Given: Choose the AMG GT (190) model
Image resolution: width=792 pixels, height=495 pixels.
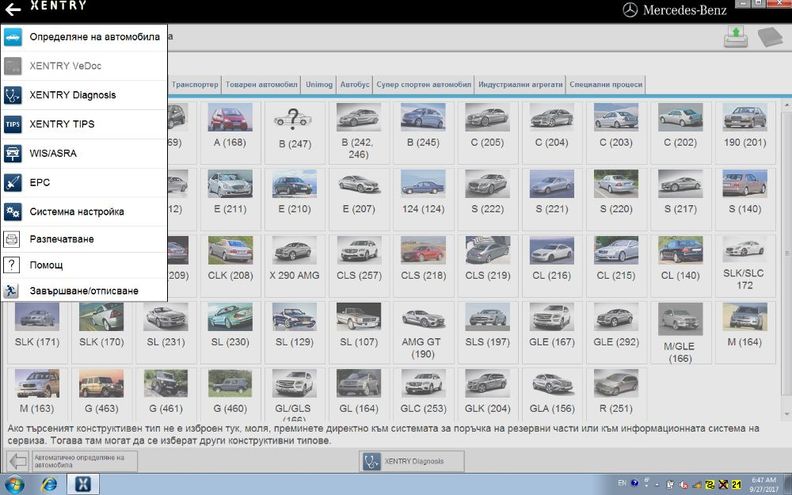Looking at the screenshot, I should (423, 332).
